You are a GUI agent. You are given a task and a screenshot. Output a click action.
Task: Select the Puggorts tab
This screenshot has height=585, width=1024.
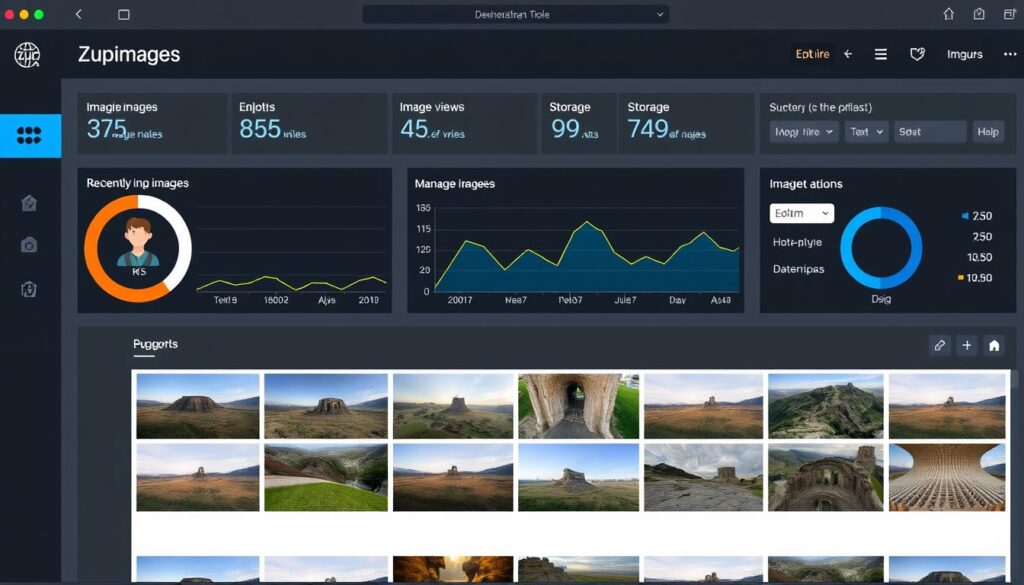(x=155, y=345)
